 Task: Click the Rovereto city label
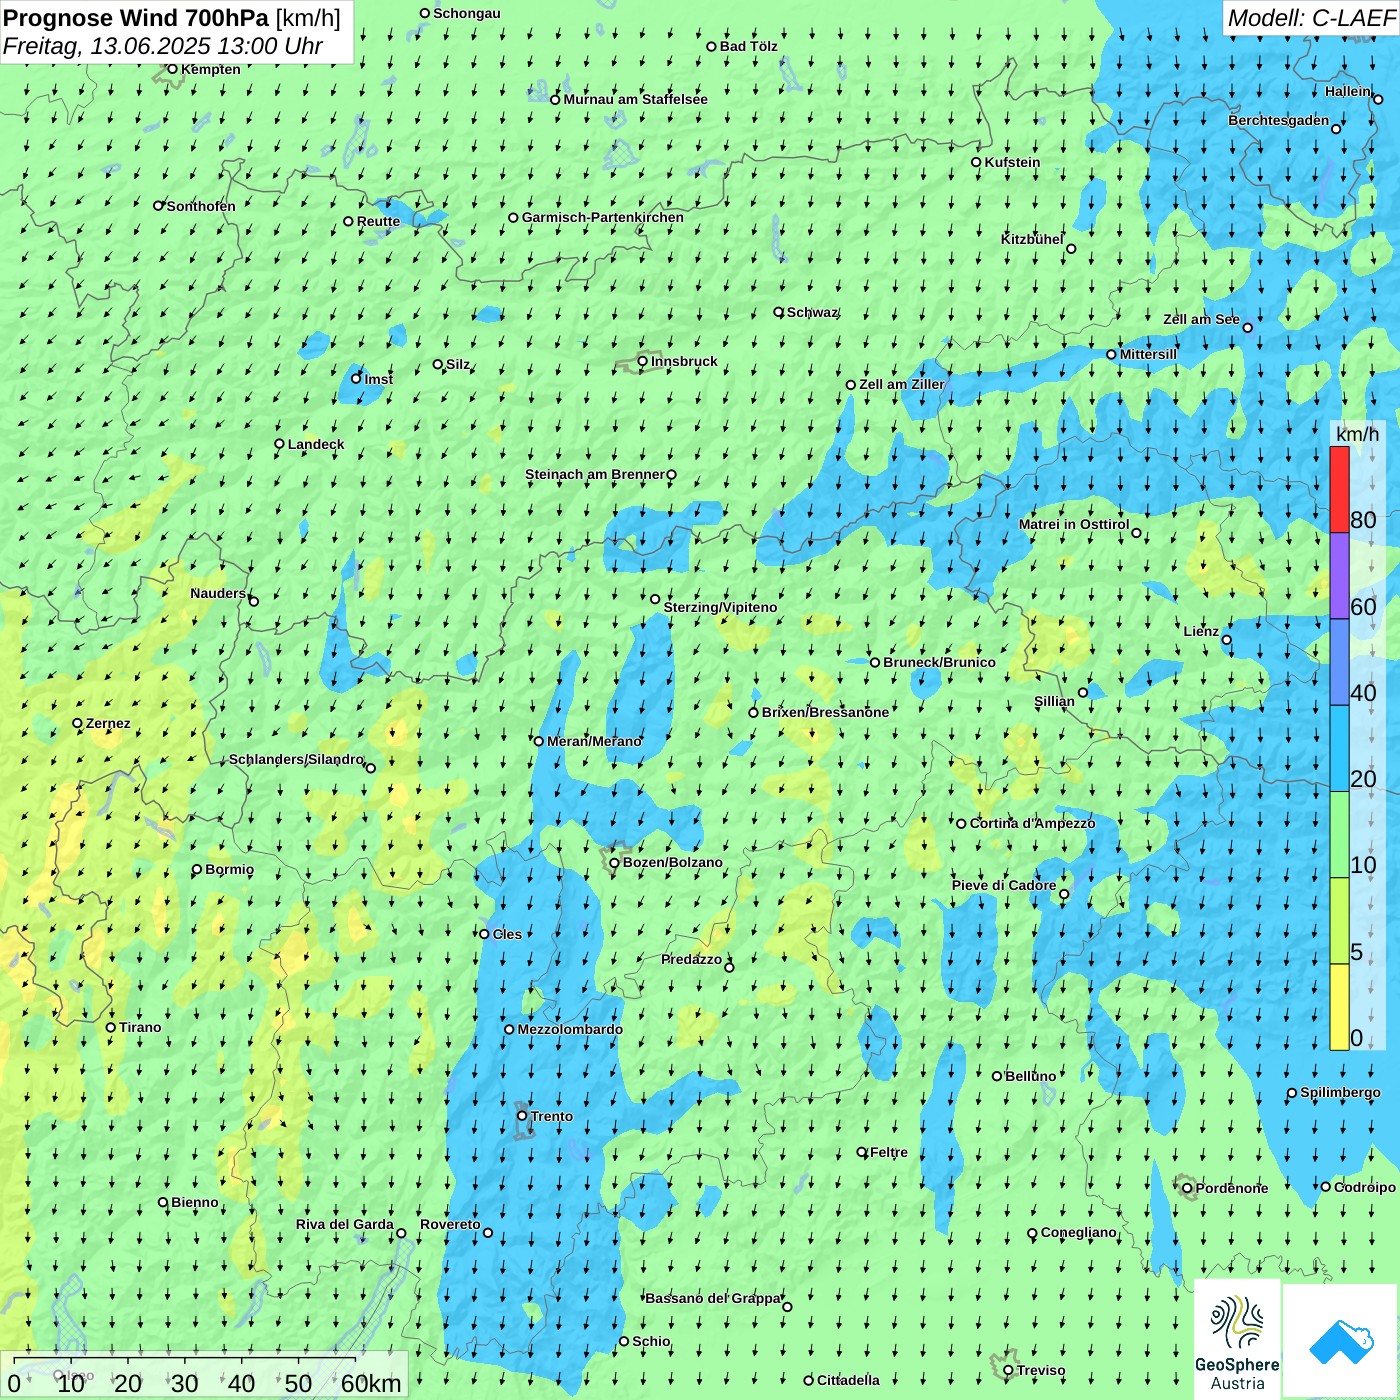point(450,1224)
